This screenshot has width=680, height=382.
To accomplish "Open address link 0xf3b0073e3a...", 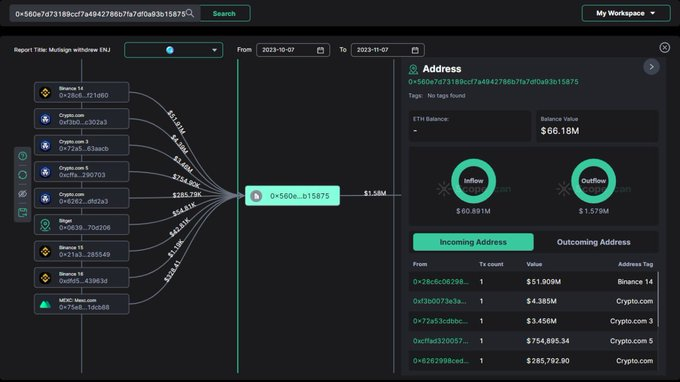I will (439, 301).
